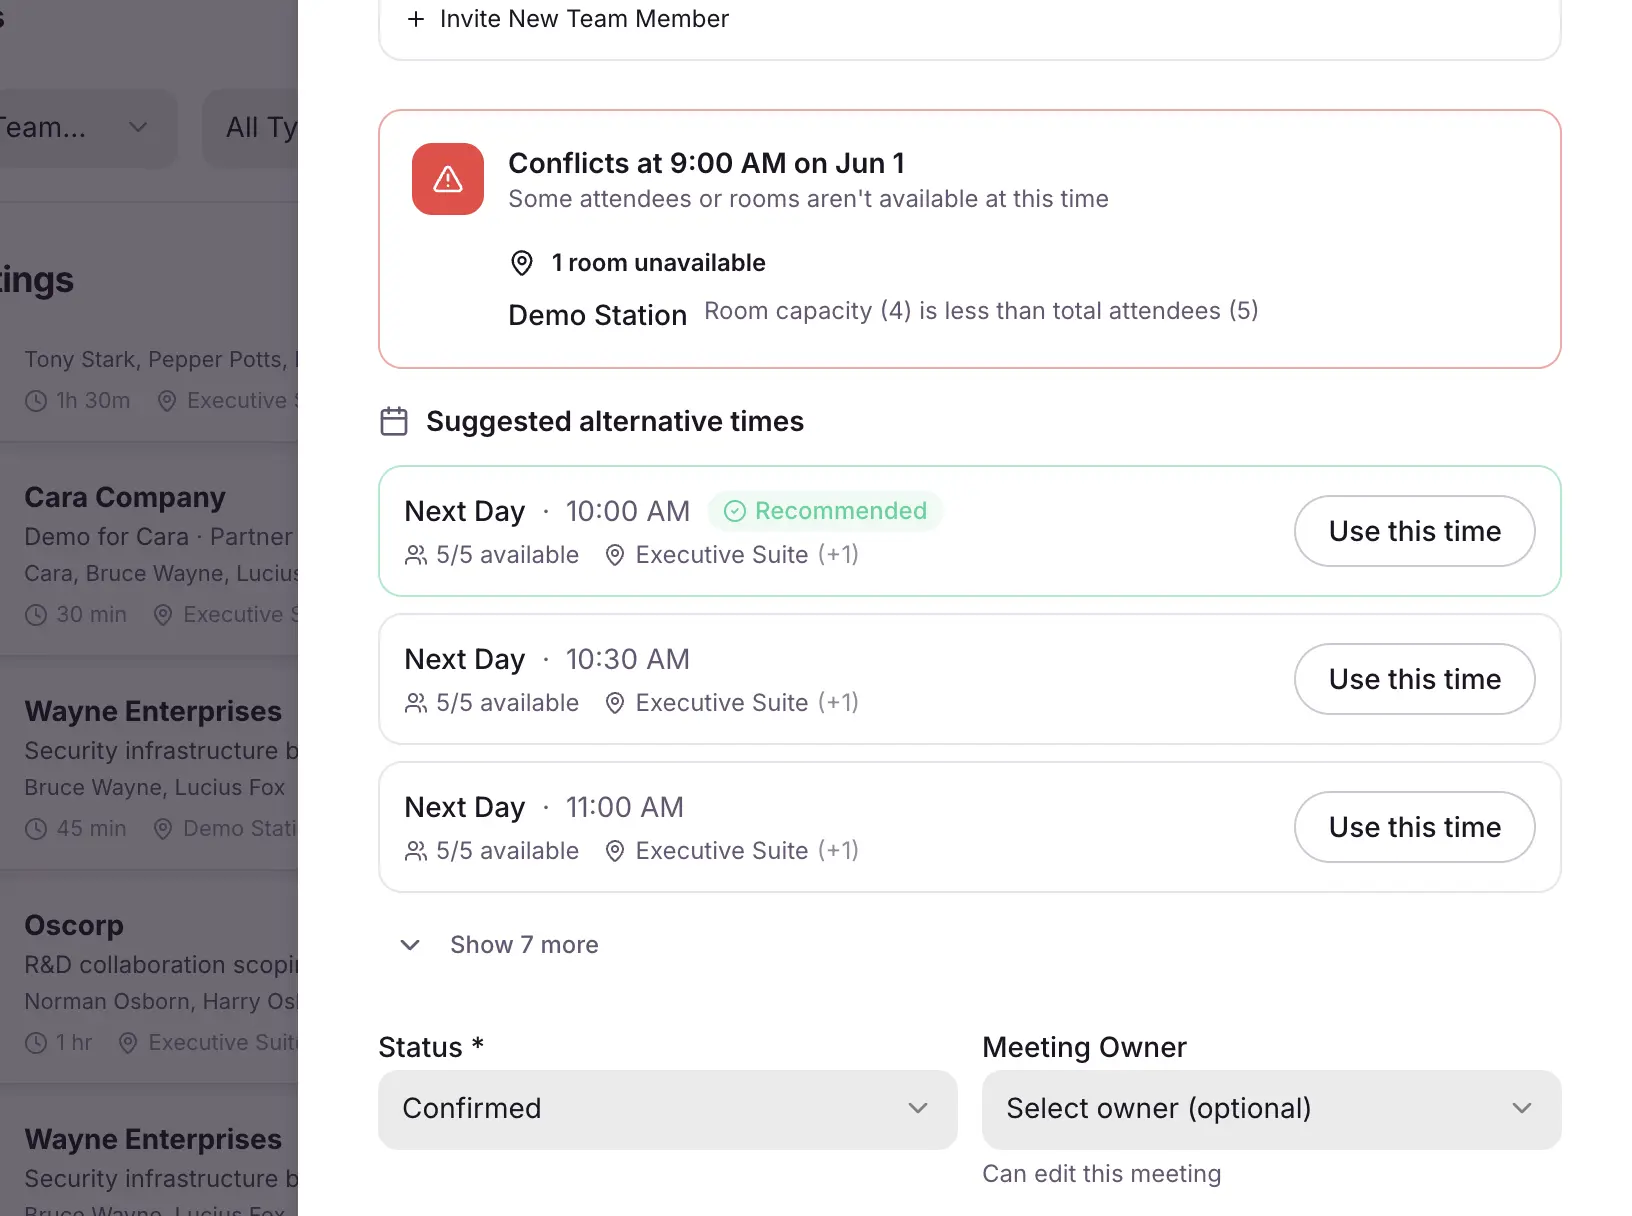Click the location pin beside 1 room unavailable
Screen dimensions: 1632x1216
[522, 263]
